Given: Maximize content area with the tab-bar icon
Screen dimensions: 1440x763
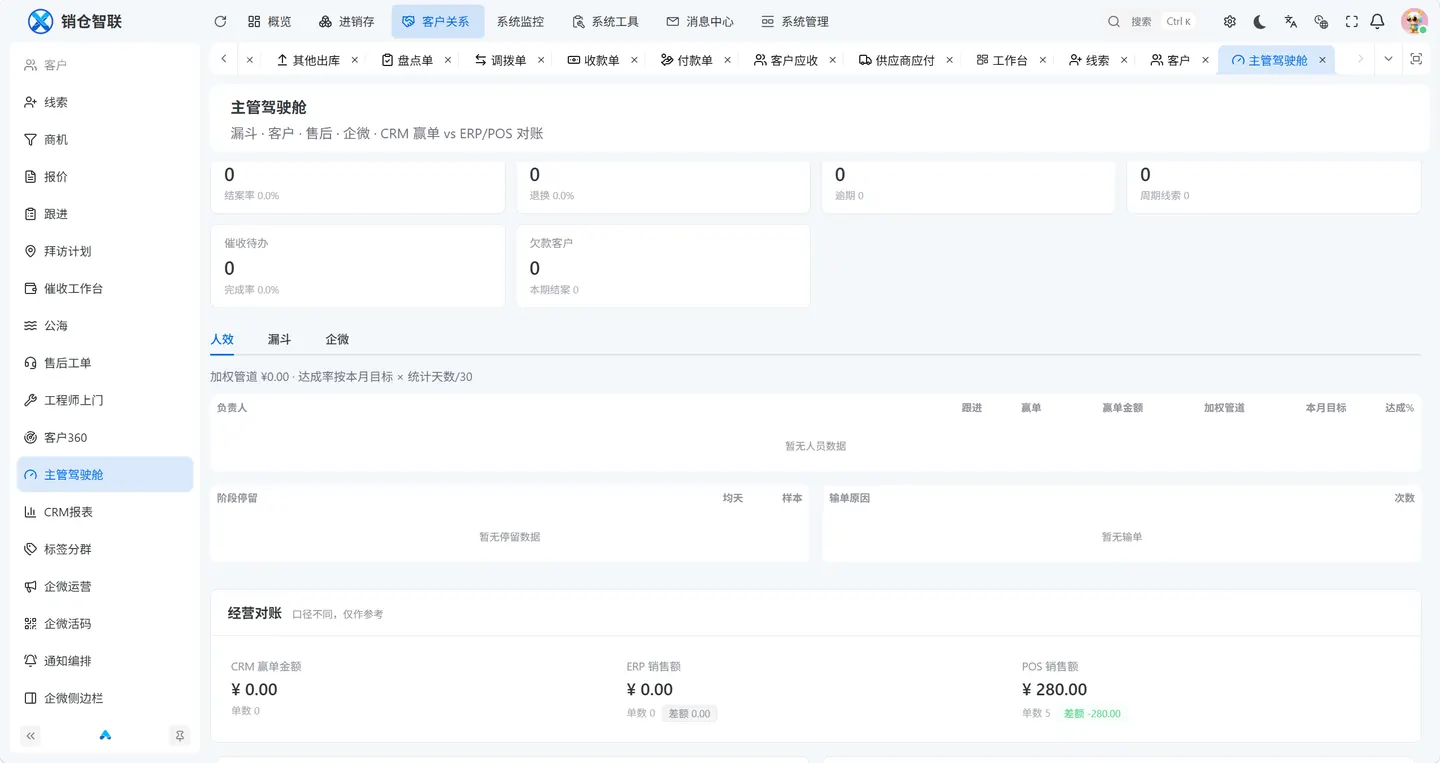Looking at the screenshot, I should pos(1416,59).
